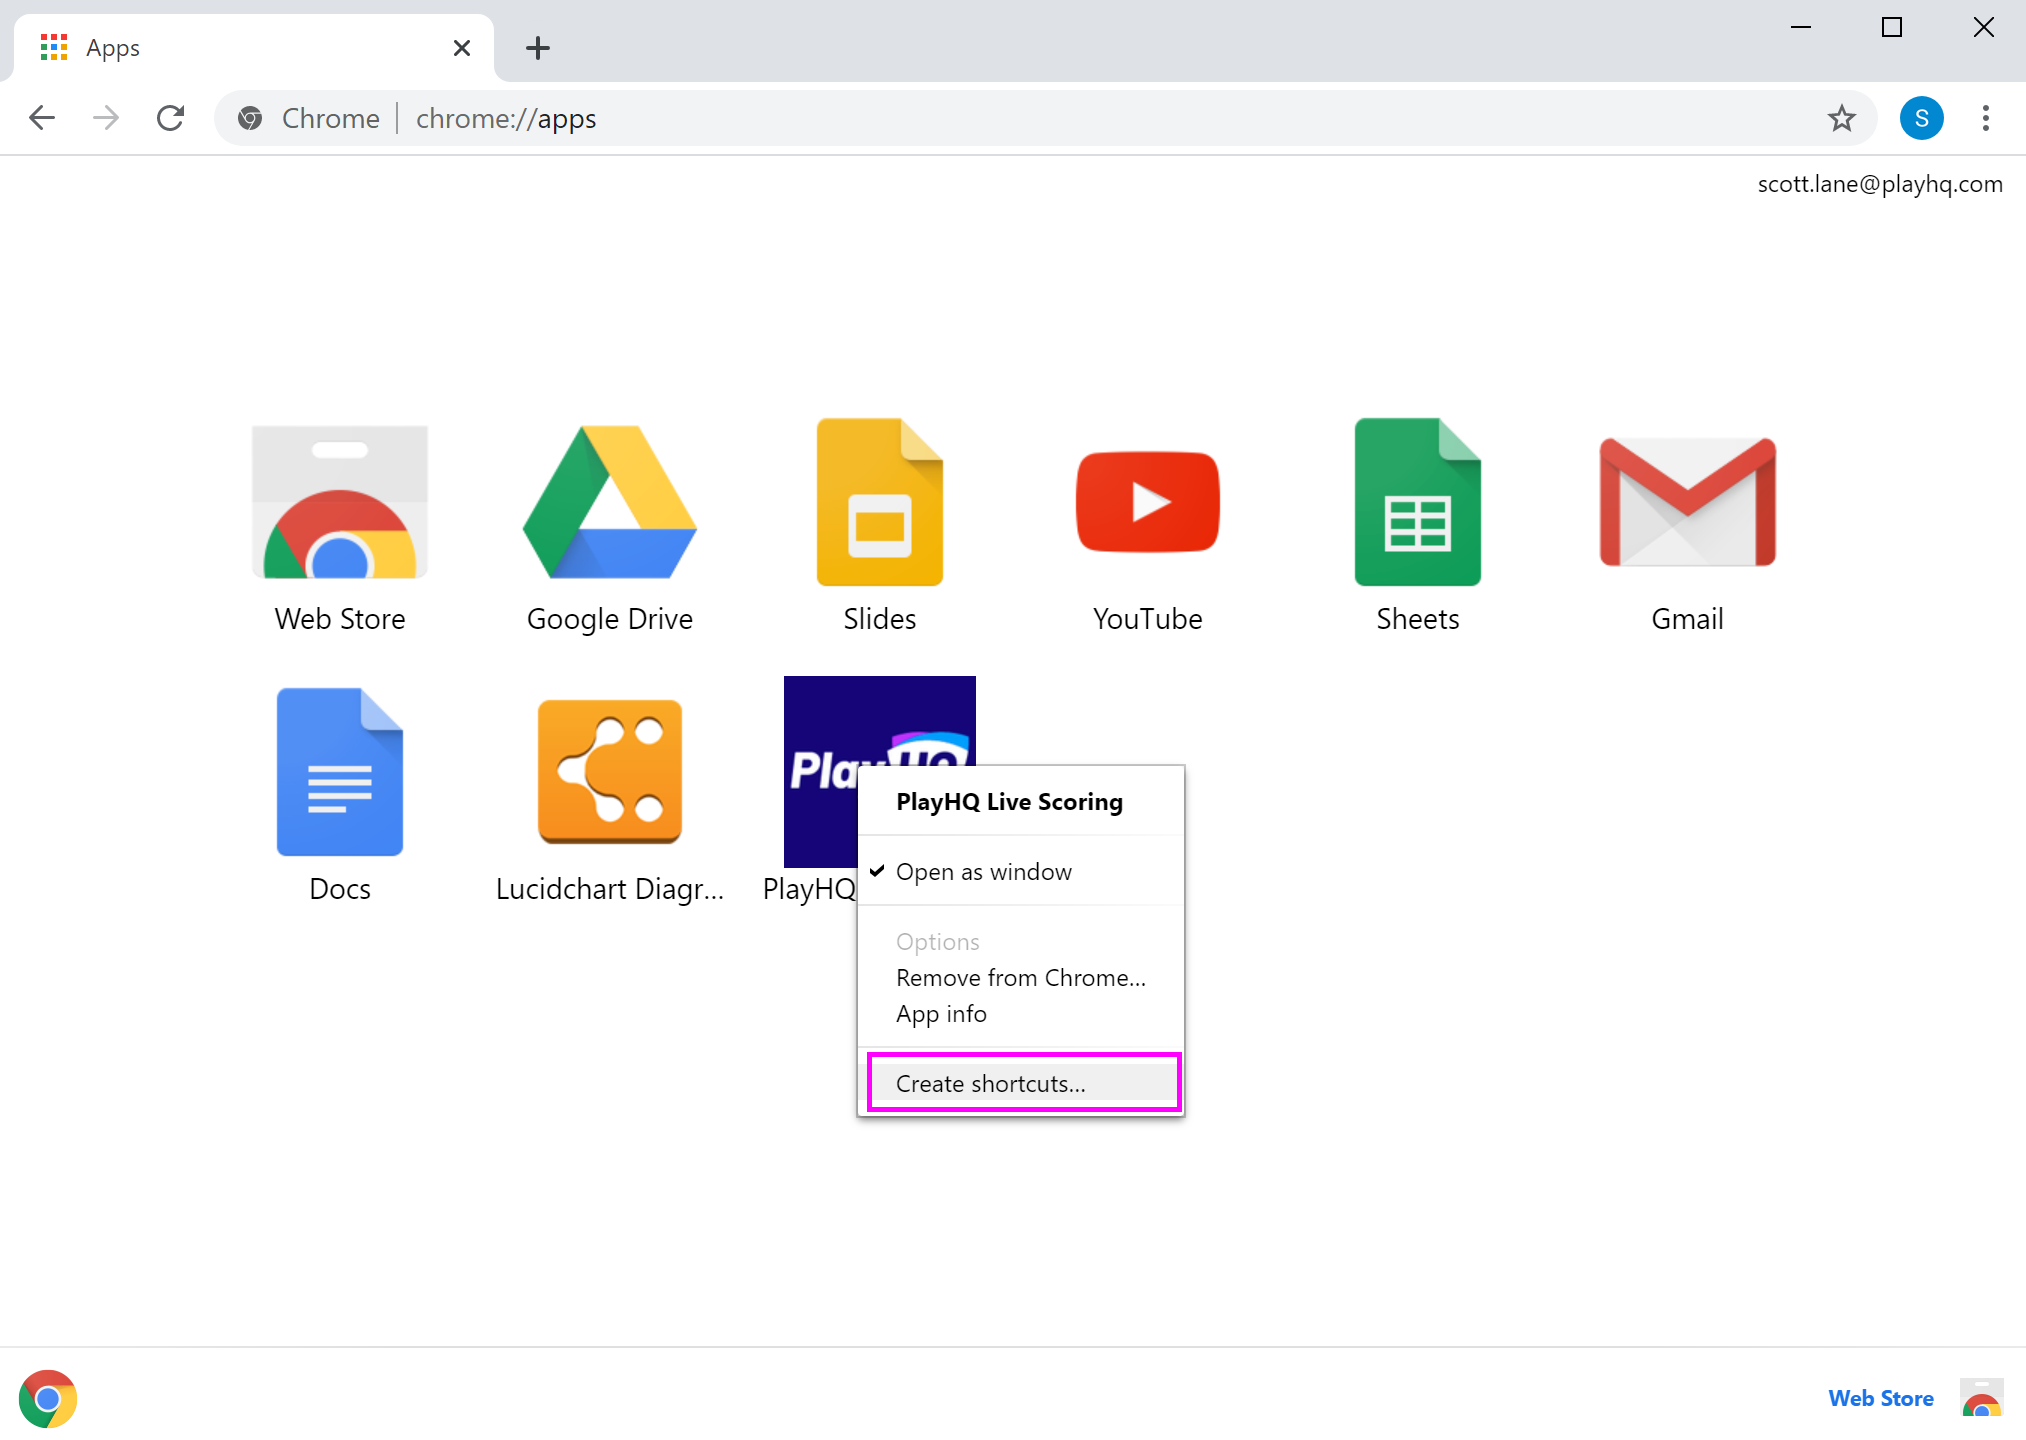The height and width of the screenshot is (1440, 2026).
Task: Launch the YouTube app
Action: point(1147,503)
